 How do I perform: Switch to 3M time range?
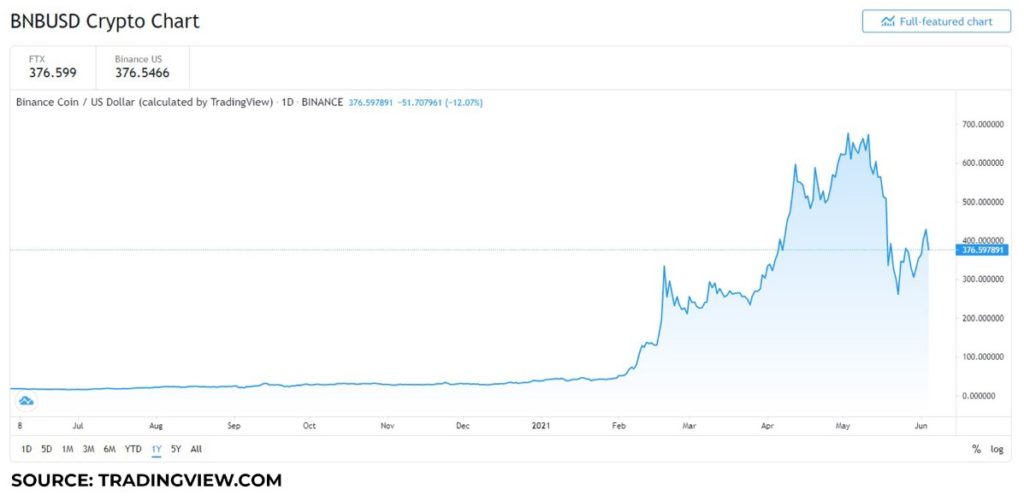[88, 449]
